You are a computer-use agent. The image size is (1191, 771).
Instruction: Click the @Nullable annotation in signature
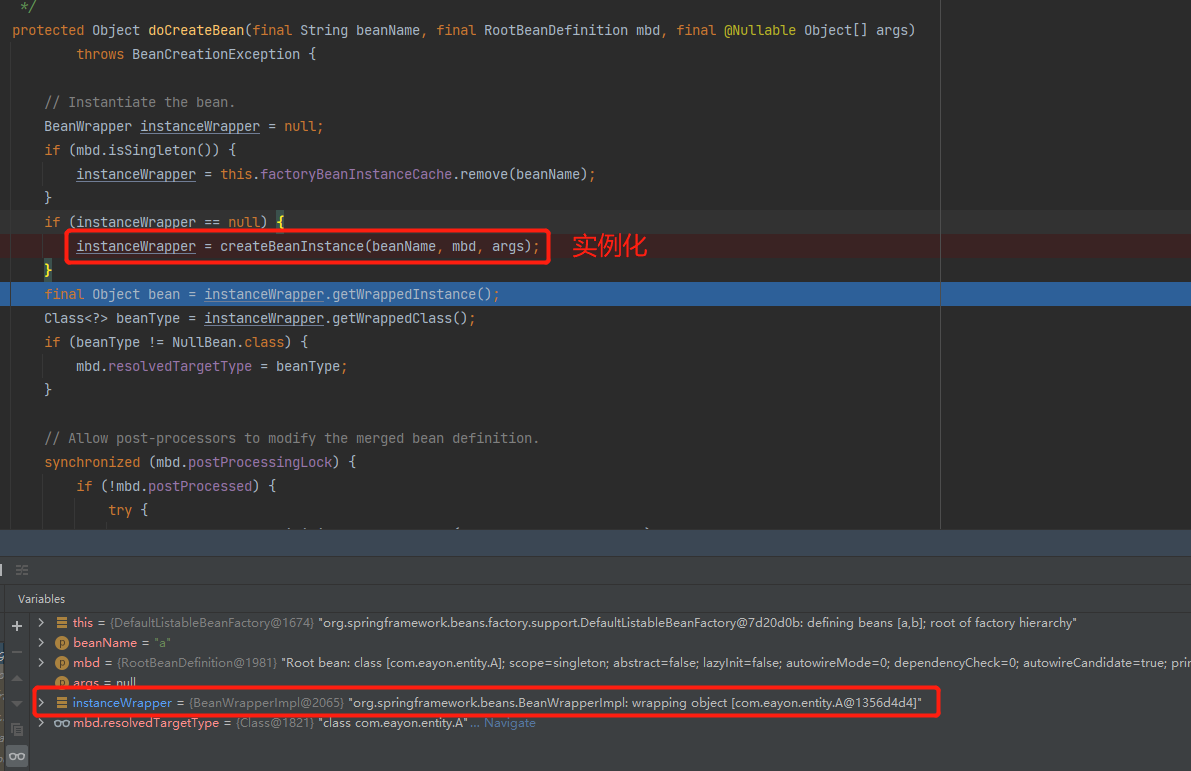(760, 30)
